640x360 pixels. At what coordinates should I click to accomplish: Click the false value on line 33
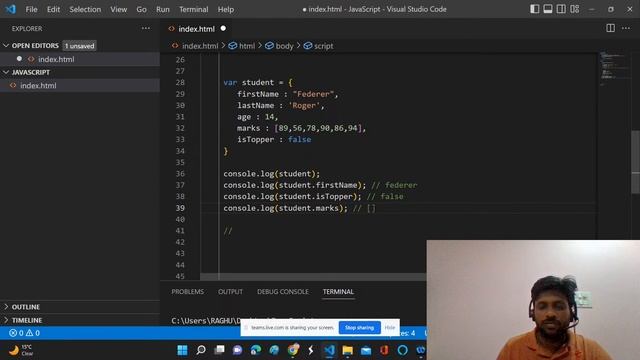[x=300, y=140]
